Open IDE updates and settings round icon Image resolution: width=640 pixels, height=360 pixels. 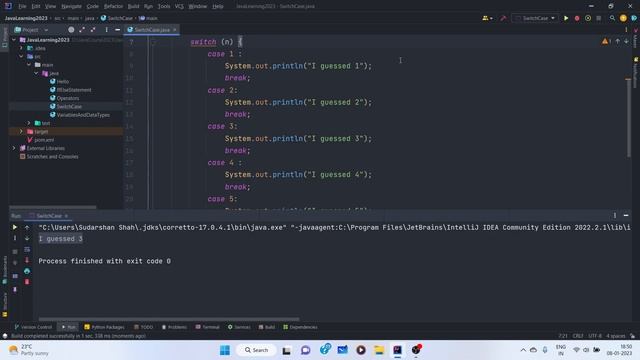623,18
